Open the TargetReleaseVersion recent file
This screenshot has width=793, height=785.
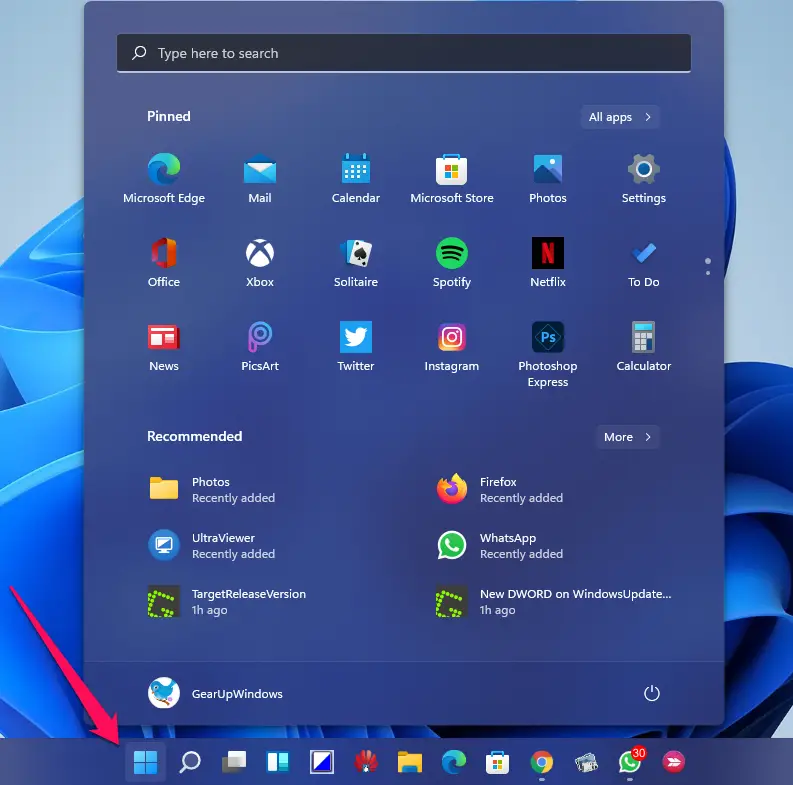tap(227, 601)
